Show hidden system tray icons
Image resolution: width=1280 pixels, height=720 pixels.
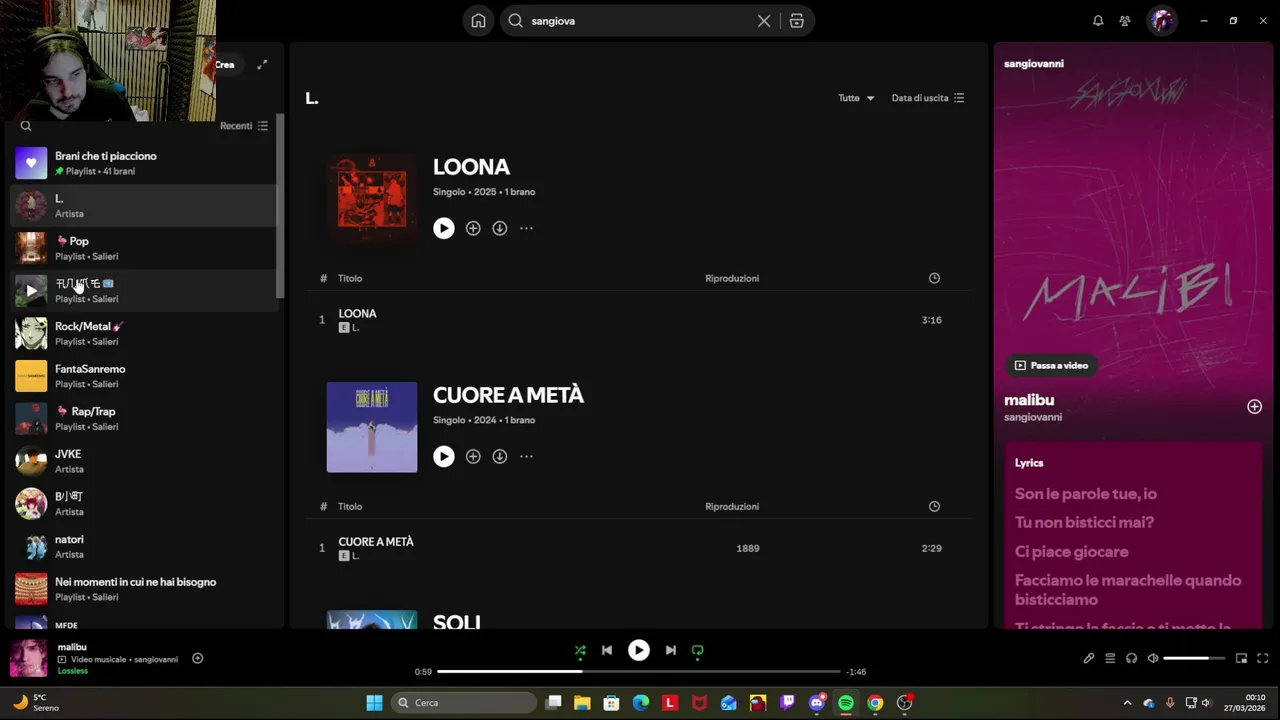1127,703
